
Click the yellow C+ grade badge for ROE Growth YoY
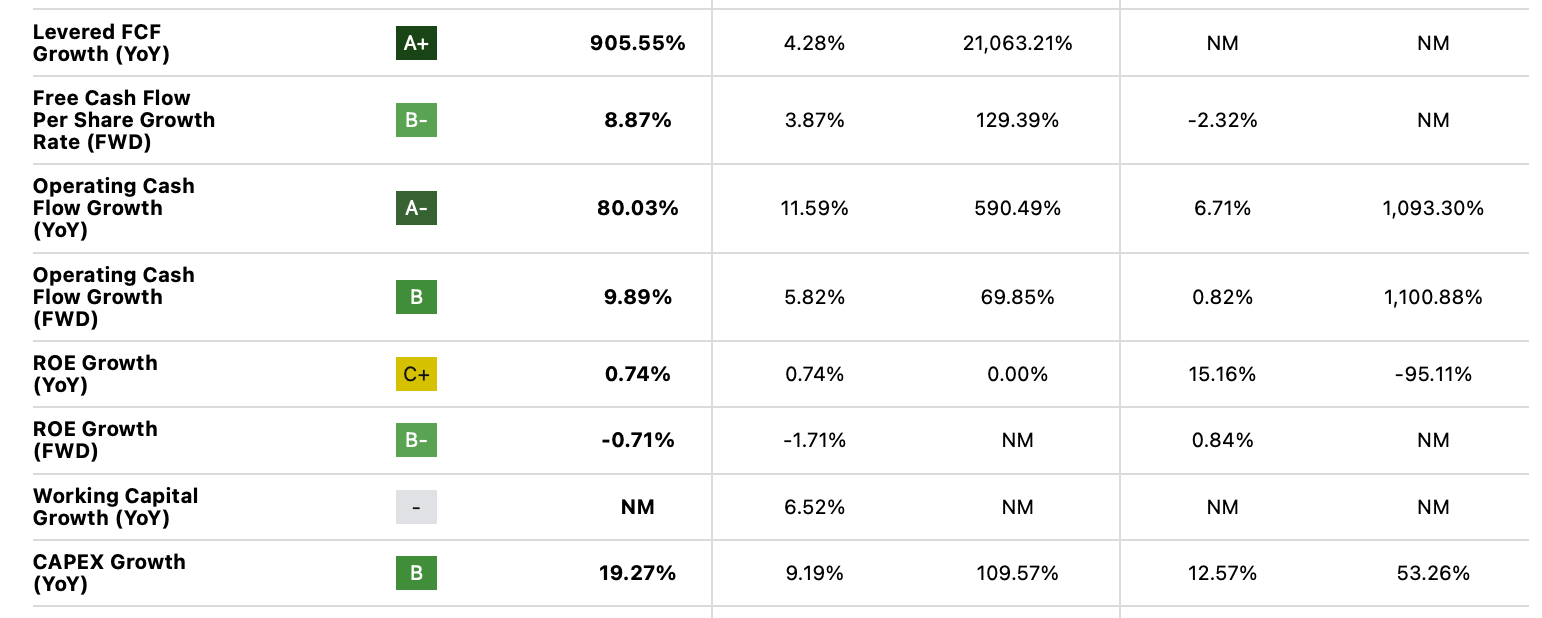[416, 374]
